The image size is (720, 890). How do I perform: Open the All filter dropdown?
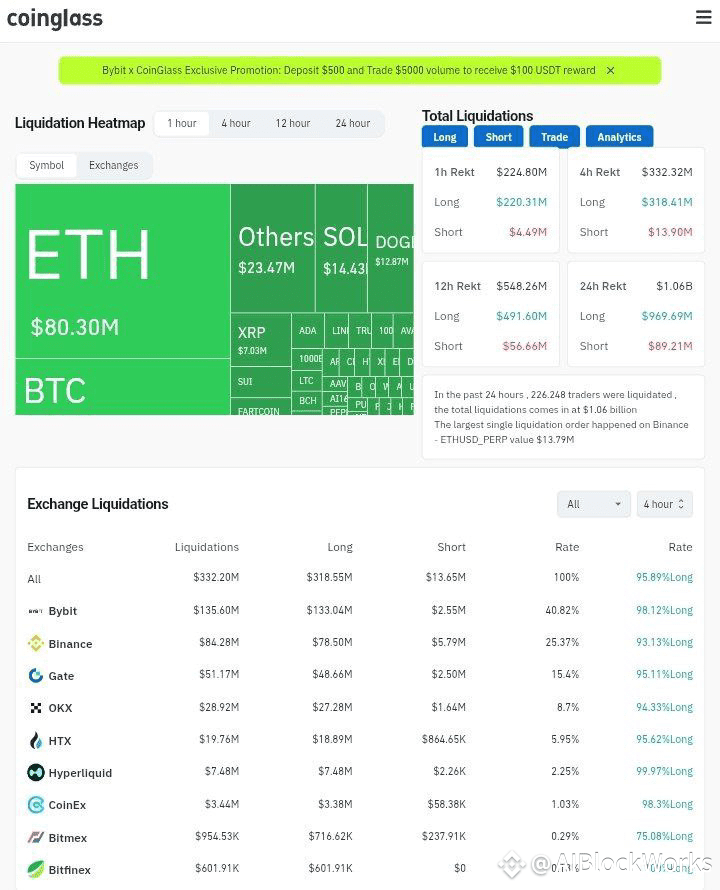pos(593,504)
